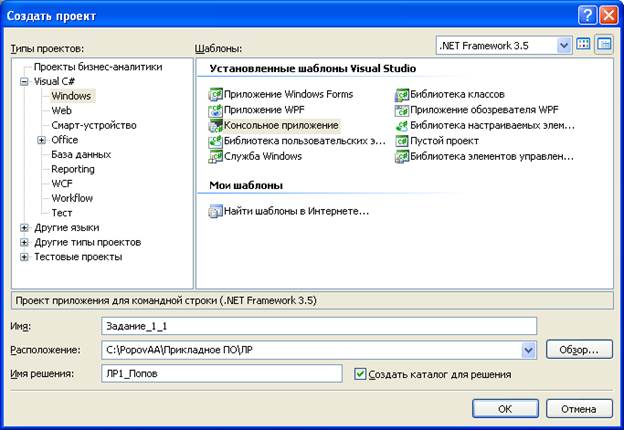Open the dialog help question-mark button
Screen dimensions: 624x430
click(x=587, y=16)
